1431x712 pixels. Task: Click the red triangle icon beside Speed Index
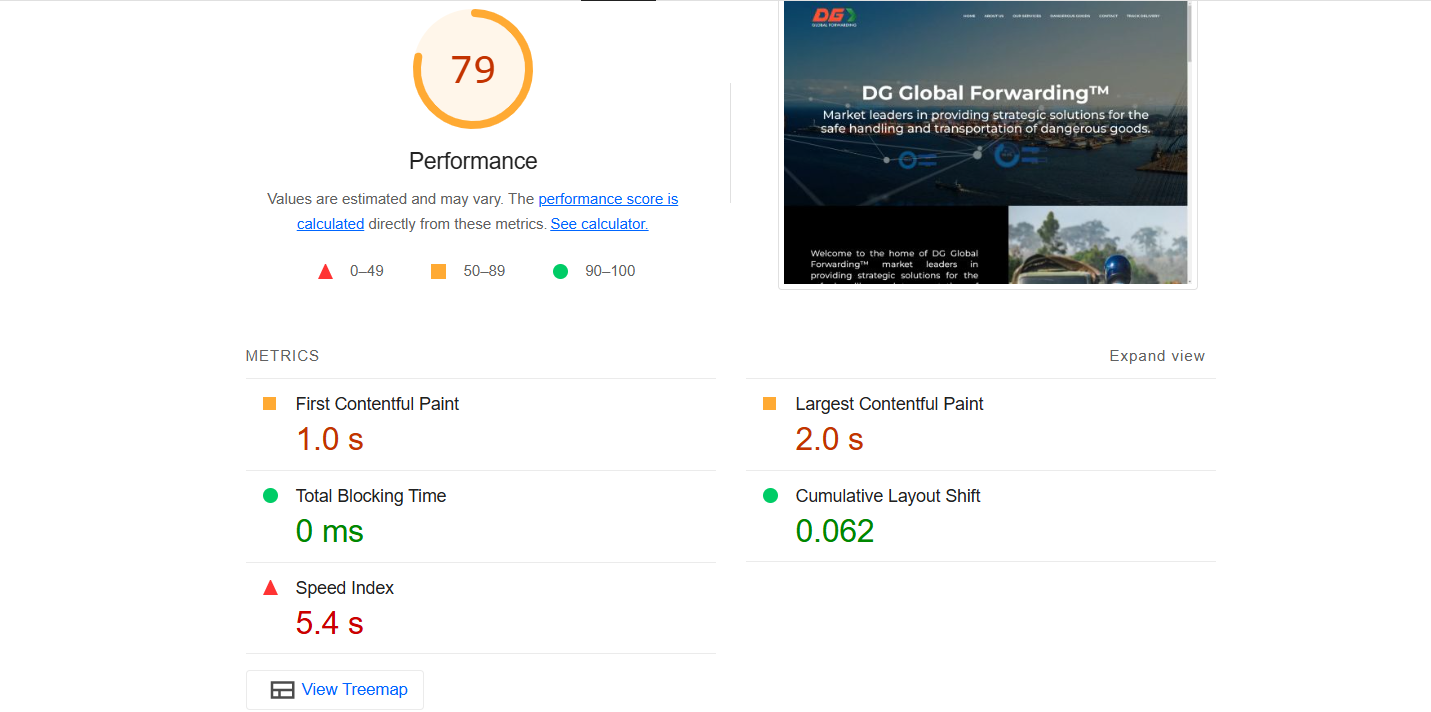268,587
